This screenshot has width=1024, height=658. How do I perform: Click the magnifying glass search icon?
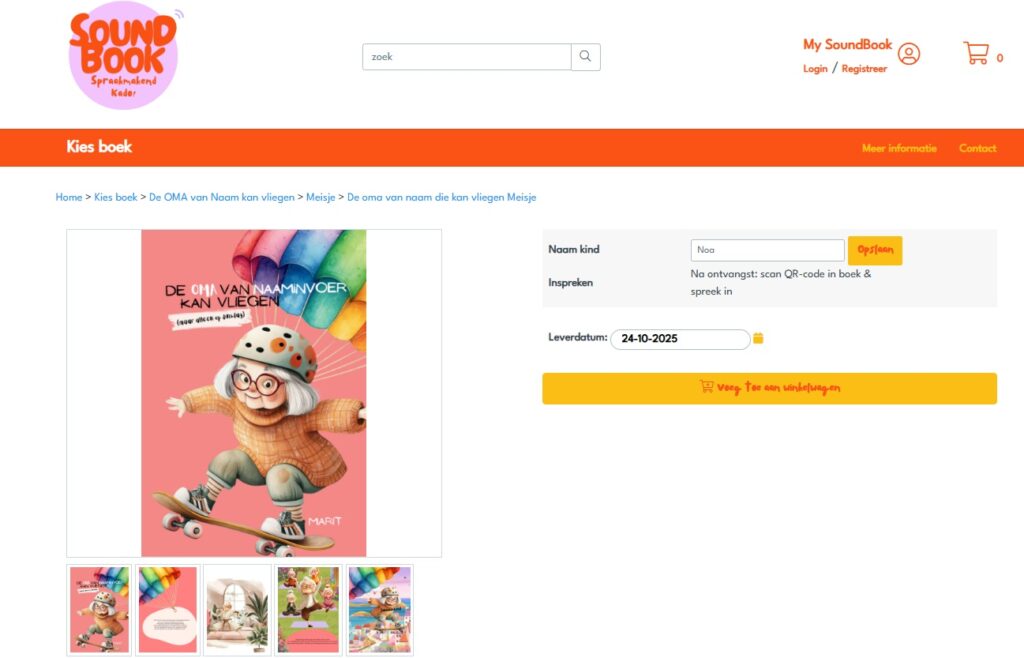coord(586,57)
